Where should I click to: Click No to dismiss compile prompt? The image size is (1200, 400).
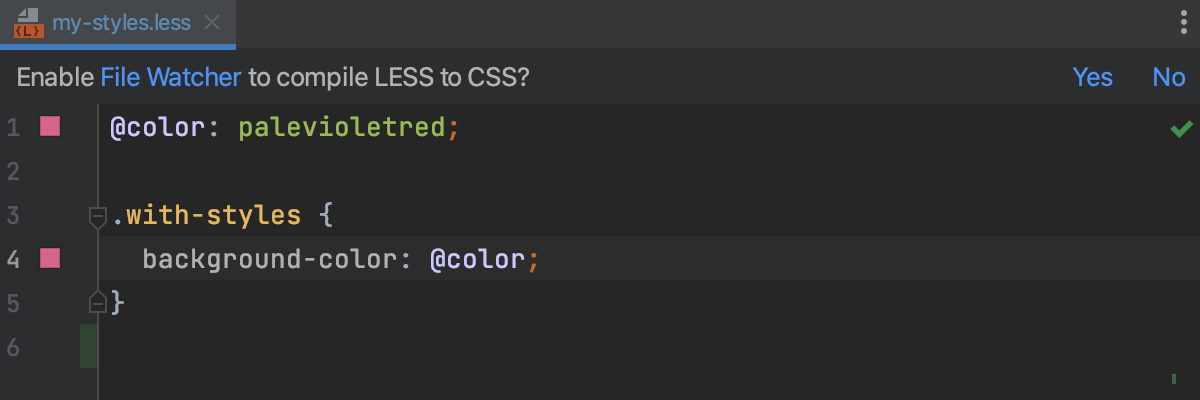pos(1168,77)
